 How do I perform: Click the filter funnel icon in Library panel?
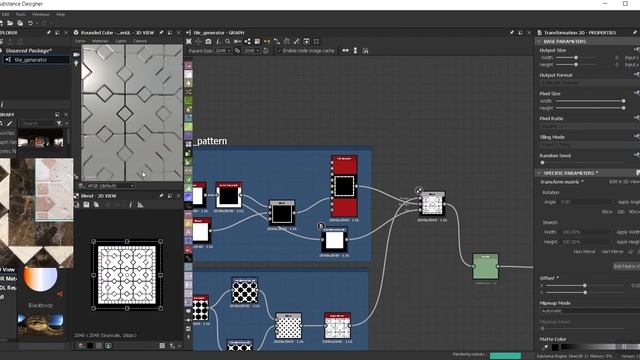click(59, 123)
